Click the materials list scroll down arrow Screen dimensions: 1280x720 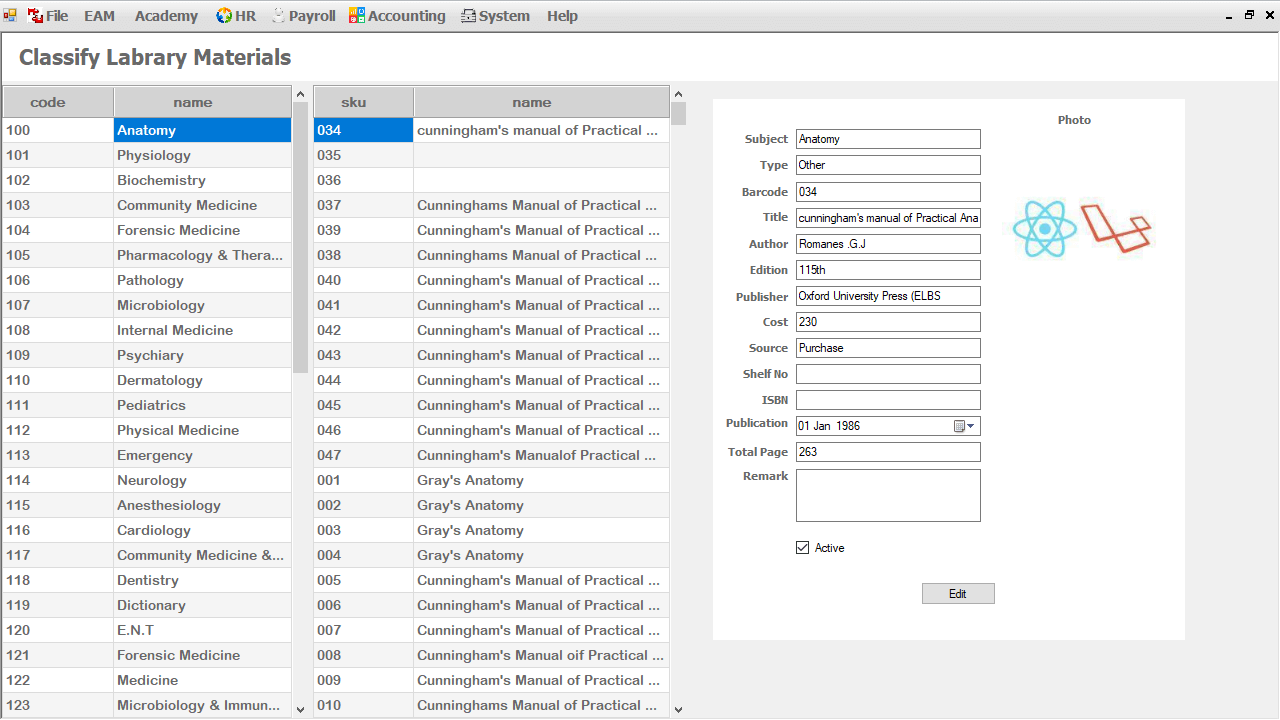(678, 709)
